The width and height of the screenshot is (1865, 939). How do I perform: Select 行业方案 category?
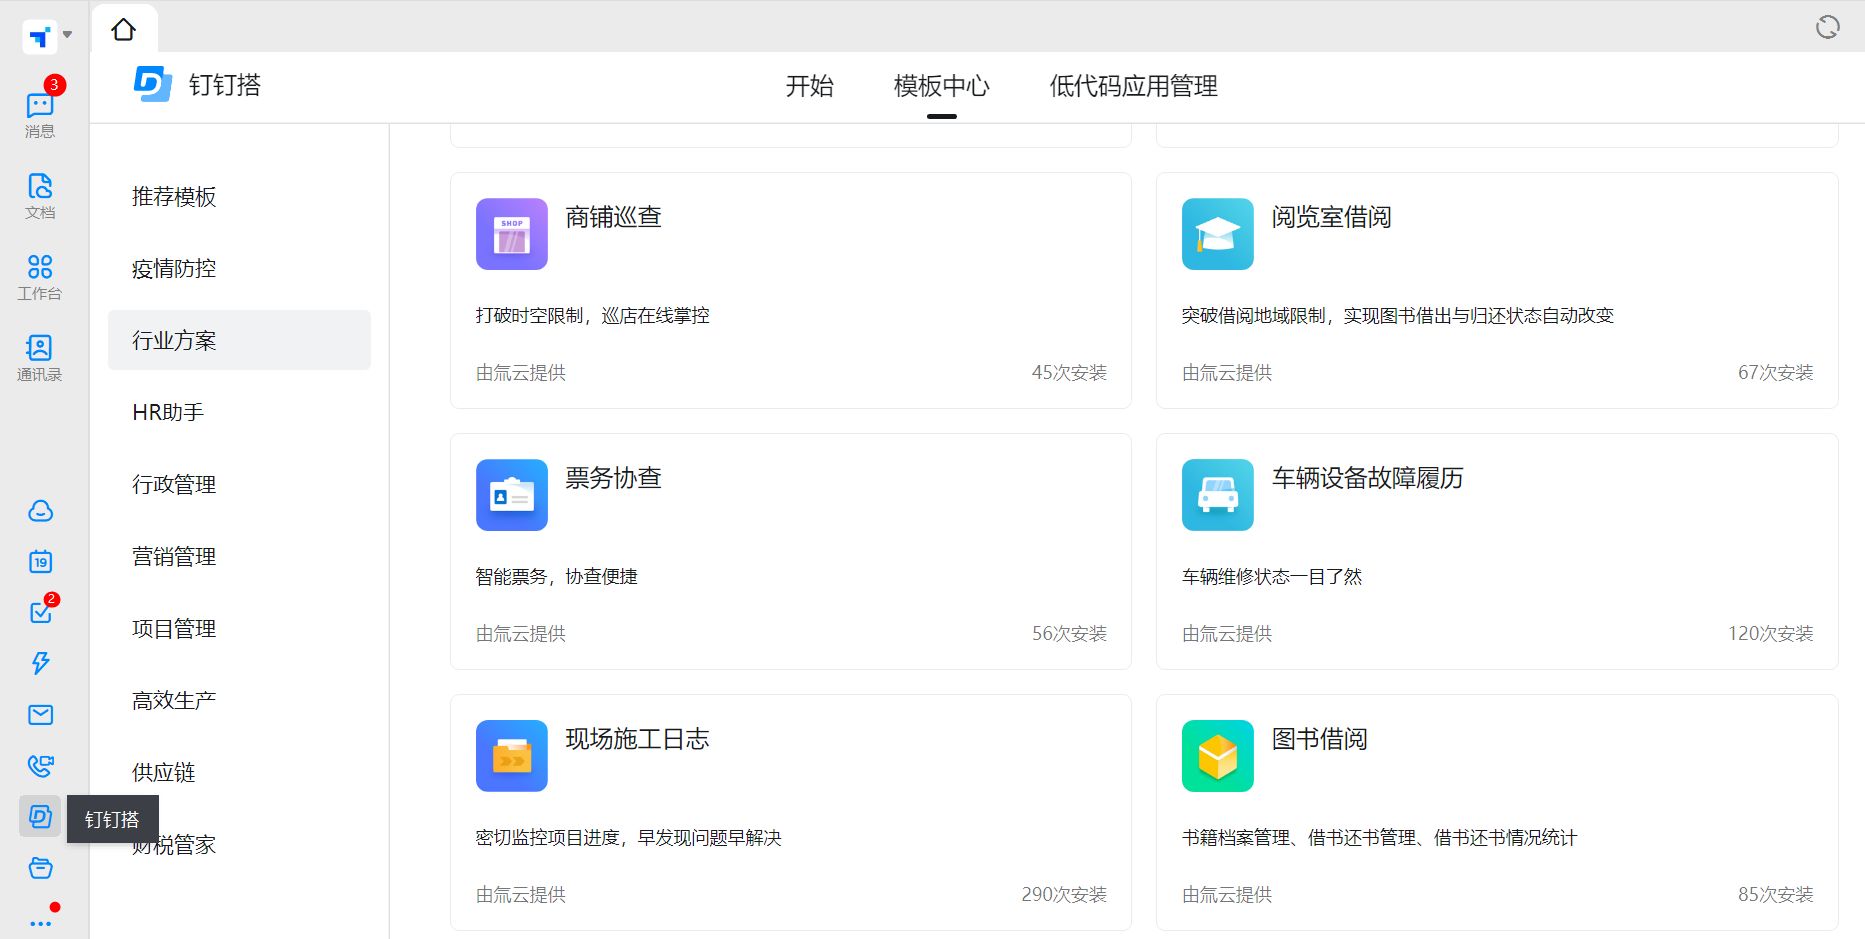coord(239,340)
